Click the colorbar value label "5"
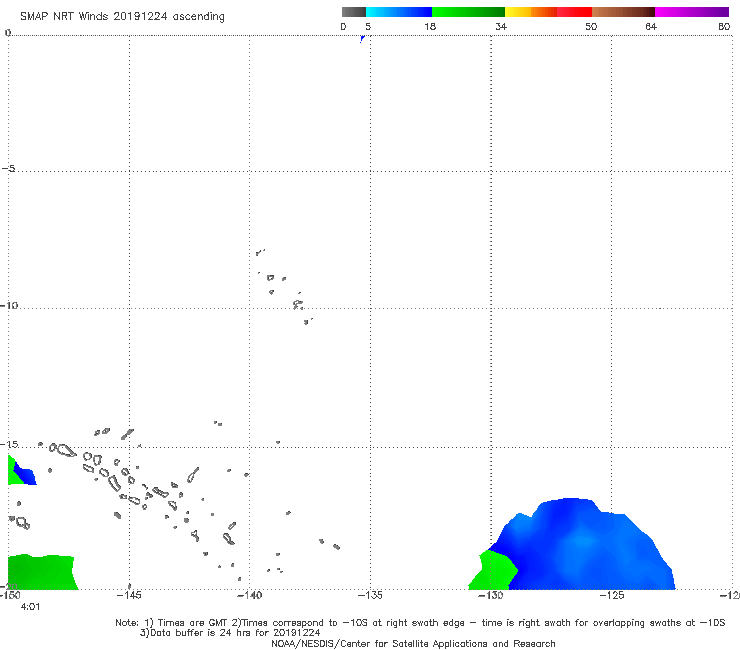 [x=368, y=26]
